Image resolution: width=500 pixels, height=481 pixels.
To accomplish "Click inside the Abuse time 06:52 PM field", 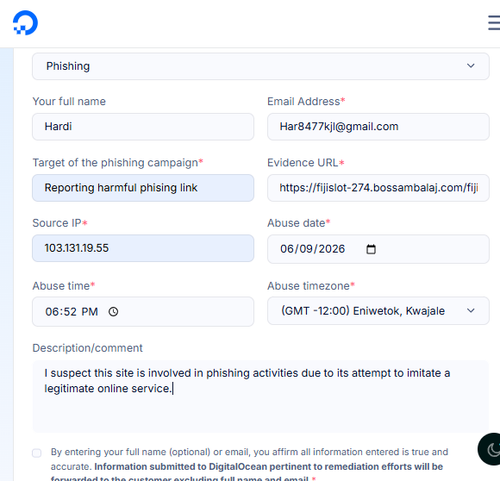I will point(143,312).
